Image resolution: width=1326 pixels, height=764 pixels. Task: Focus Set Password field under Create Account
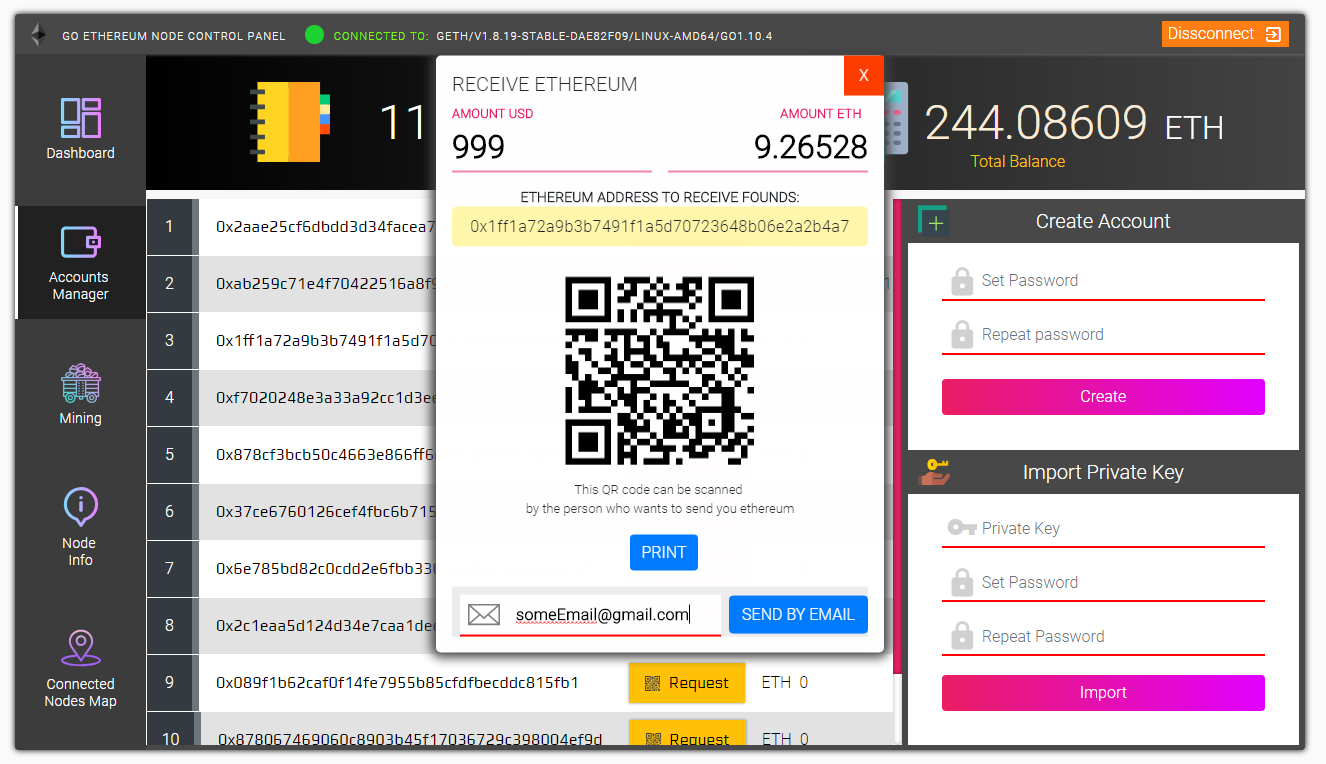1103,281
